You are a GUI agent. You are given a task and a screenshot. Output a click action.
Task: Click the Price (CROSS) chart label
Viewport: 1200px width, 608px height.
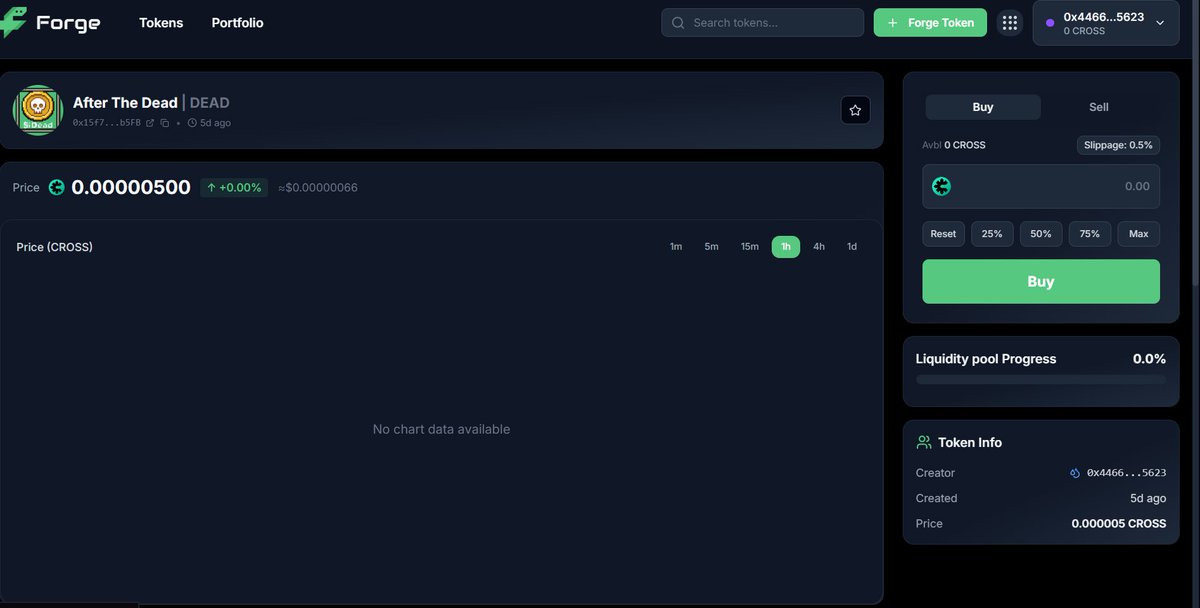[55, 247]
